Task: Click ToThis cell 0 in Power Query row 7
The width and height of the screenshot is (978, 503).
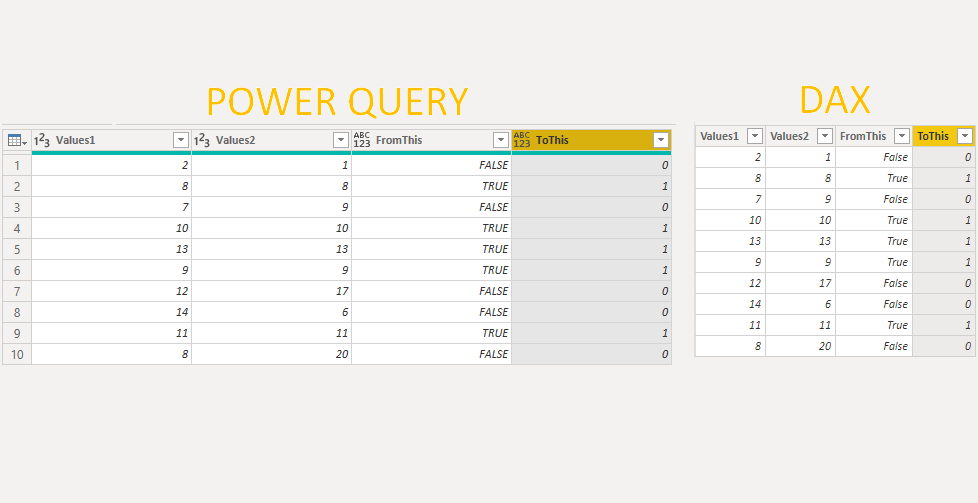Action: pos(591,291)
